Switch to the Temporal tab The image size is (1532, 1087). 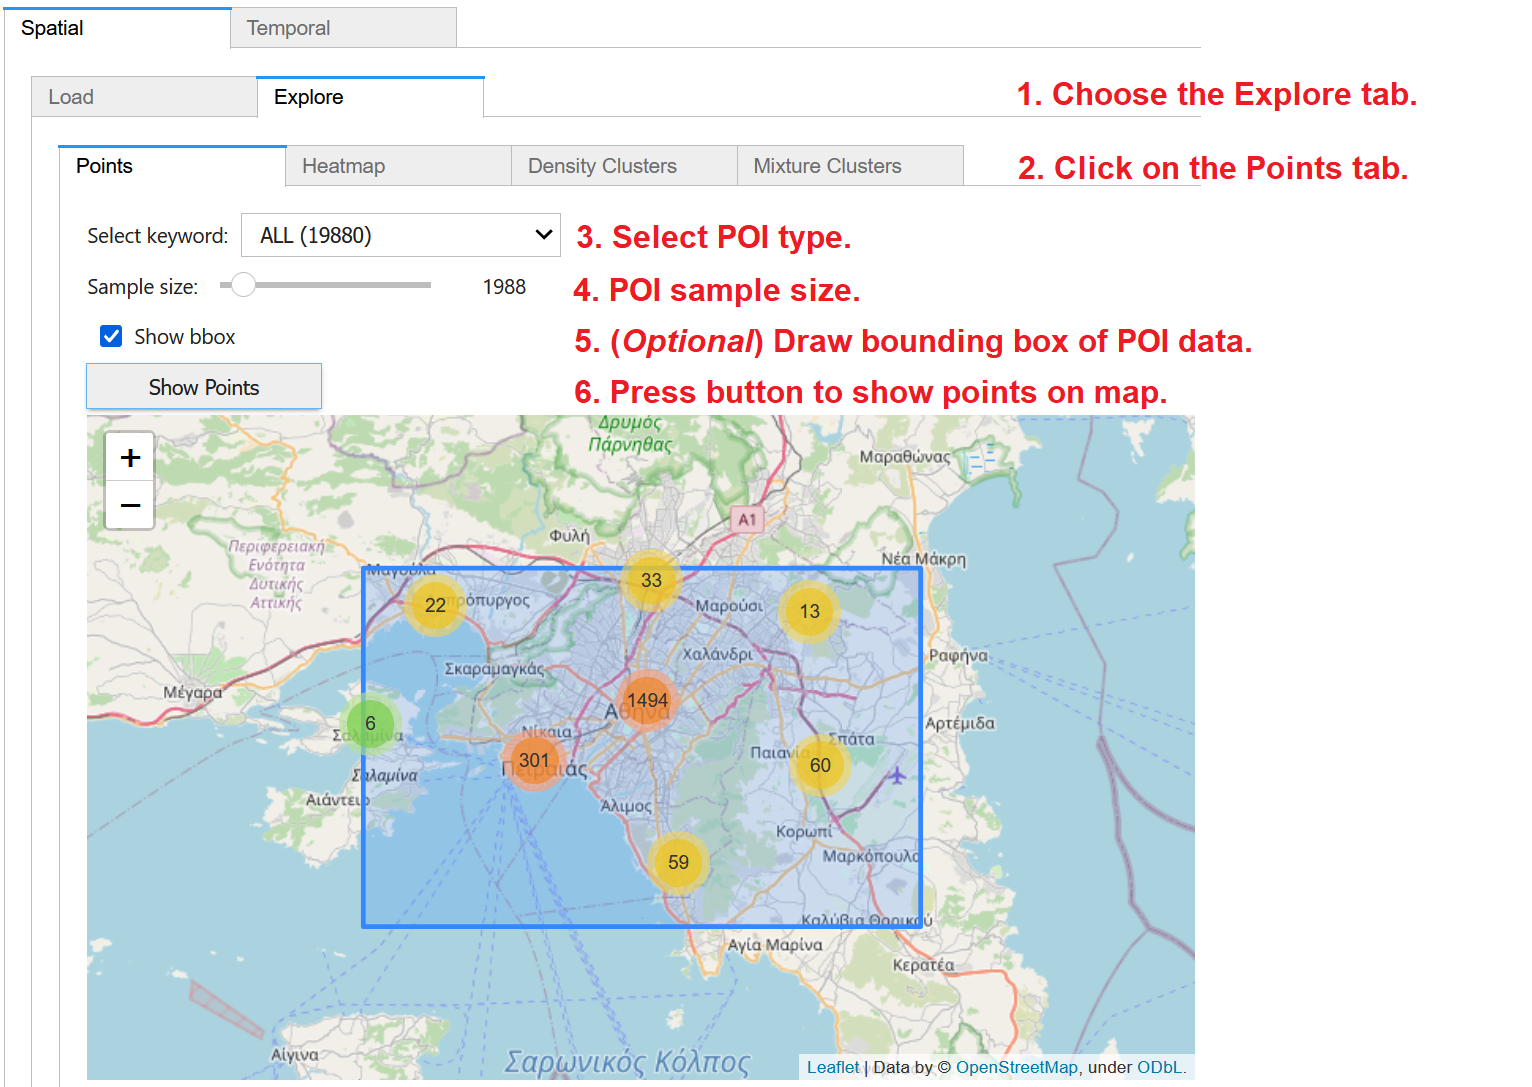(343, 28)
